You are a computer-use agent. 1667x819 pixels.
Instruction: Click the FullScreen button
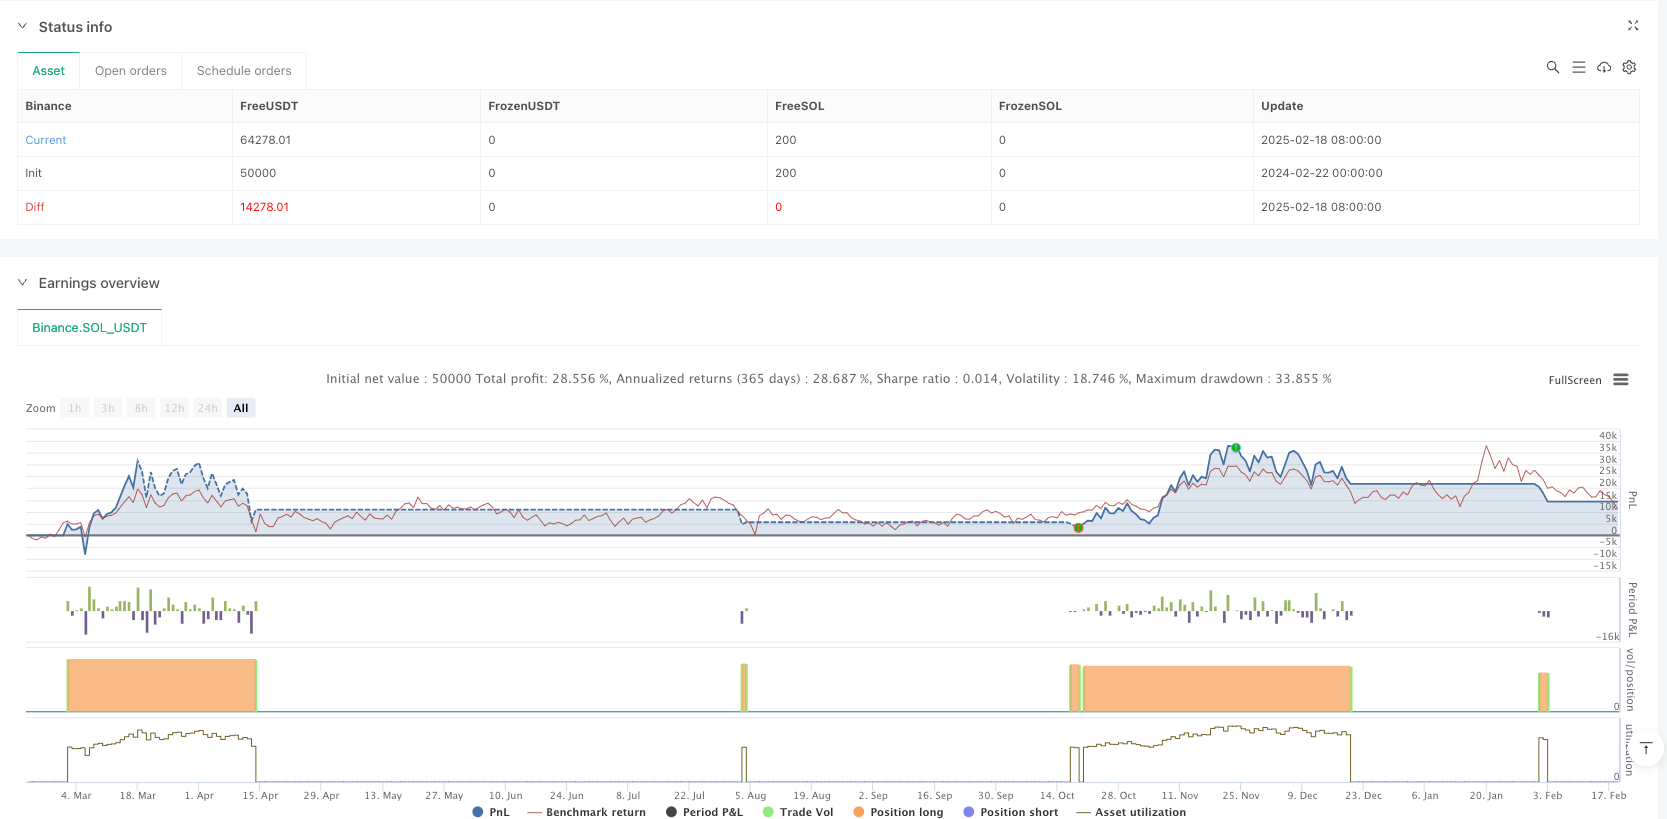coord(1574,380)
